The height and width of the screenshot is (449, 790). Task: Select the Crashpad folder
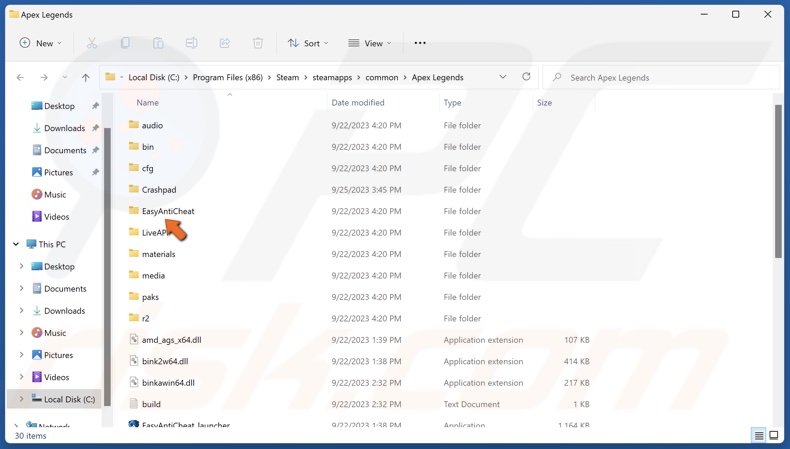point(159,189)
